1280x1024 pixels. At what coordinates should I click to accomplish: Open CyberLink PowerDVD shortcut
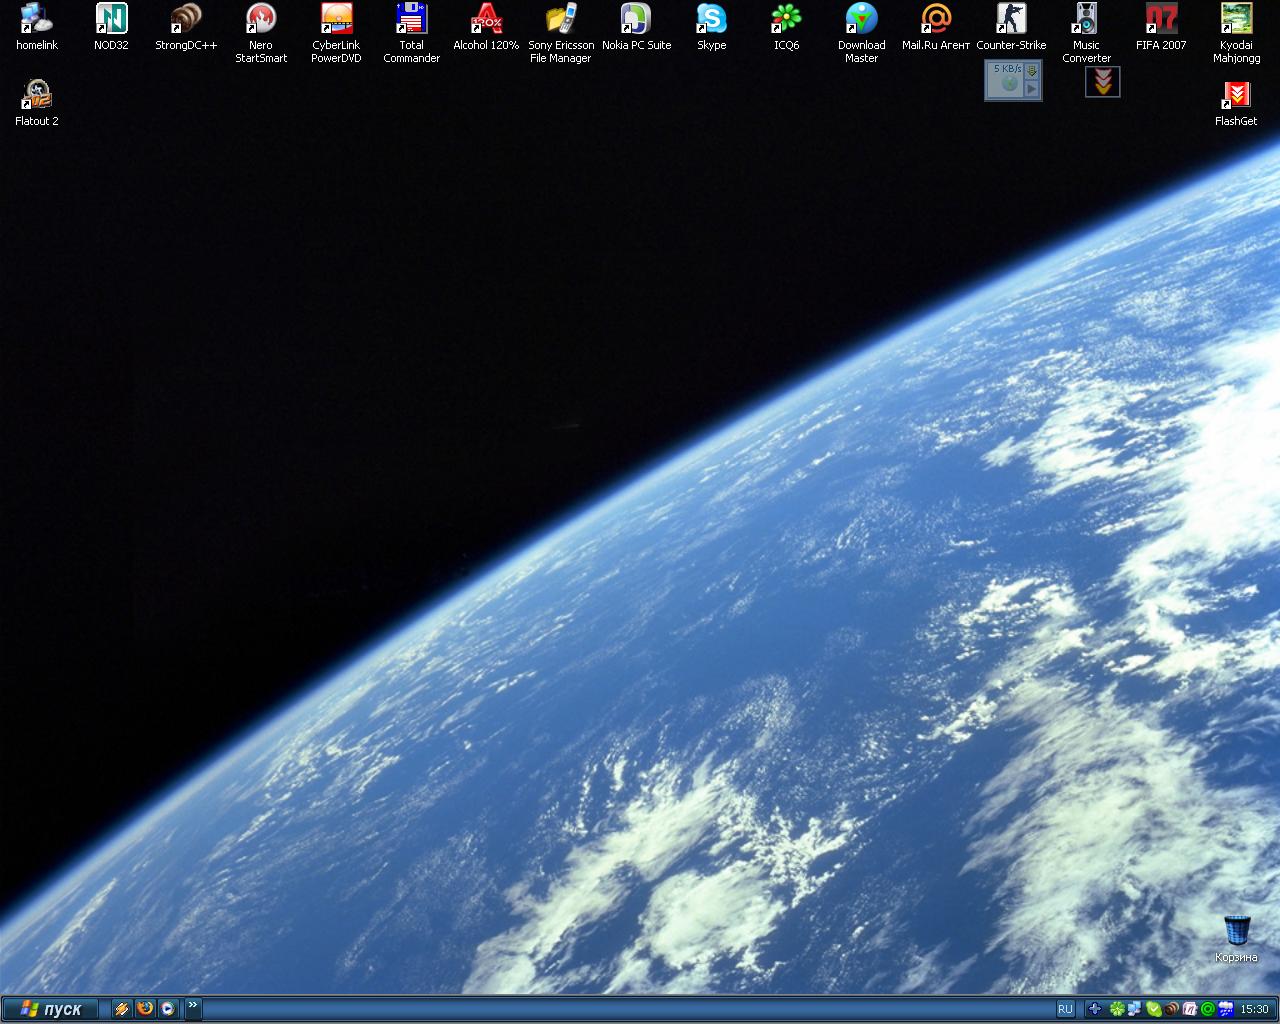click(x=336, y=33)
